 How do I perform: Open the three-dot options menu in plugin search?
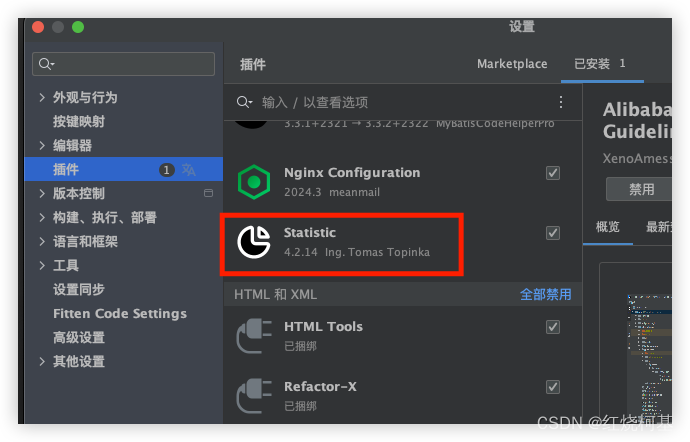point(561,102)
